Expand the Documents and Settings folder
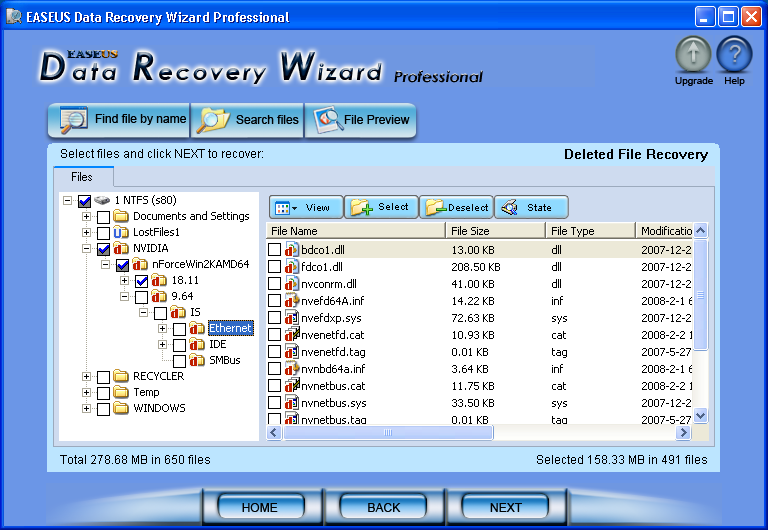 86,217
